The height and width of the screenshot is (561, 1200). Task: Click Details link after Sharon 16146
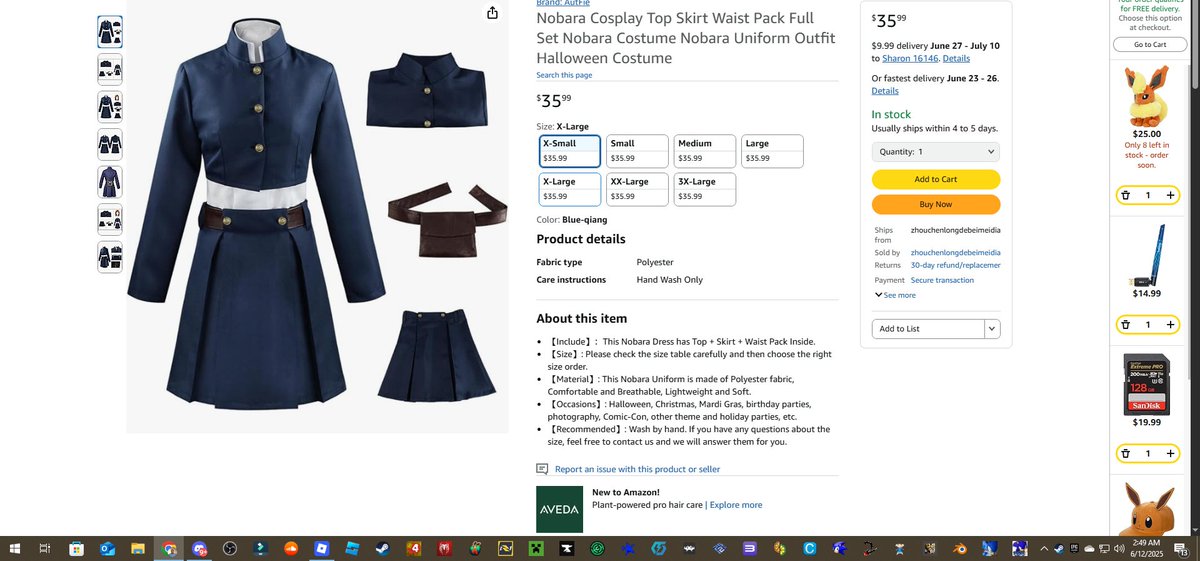956,59
